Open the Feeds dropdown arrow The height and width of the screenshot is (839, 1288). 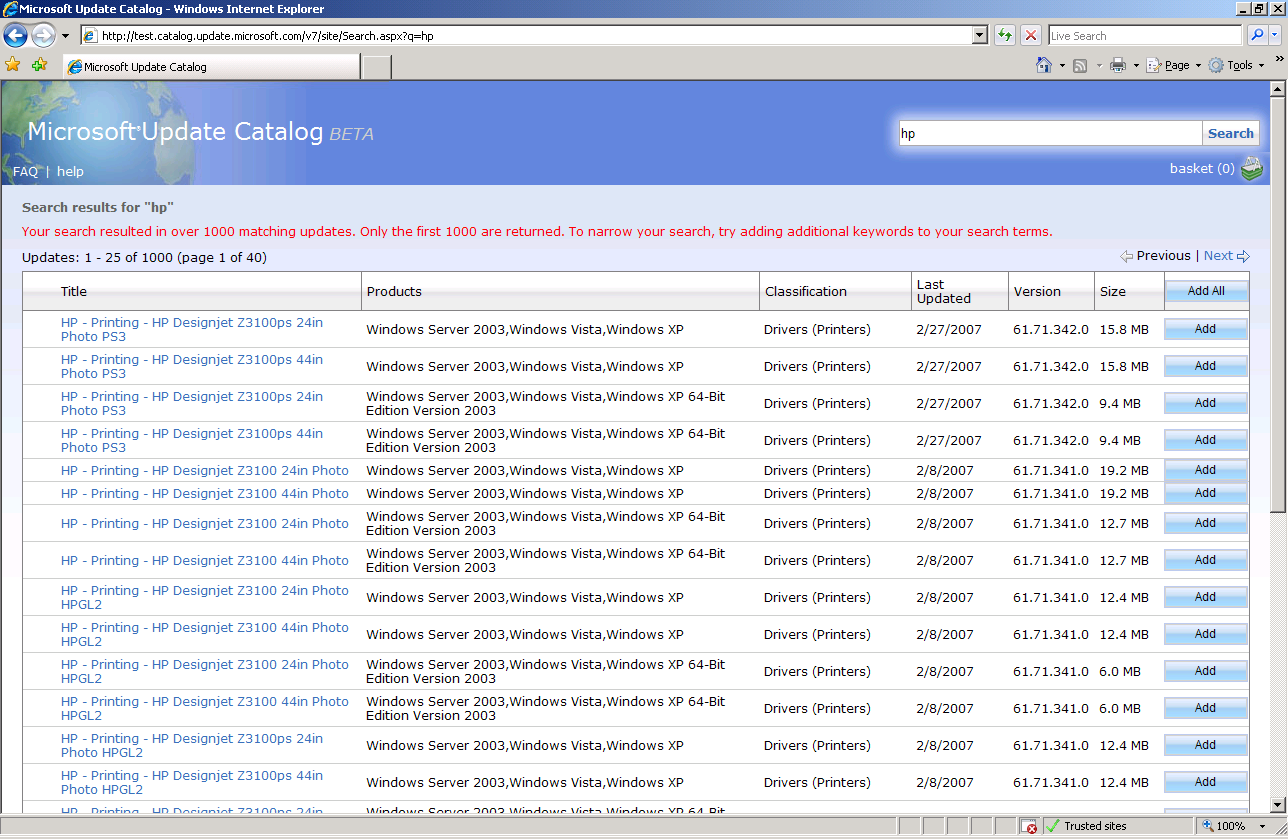point(1099,66)
